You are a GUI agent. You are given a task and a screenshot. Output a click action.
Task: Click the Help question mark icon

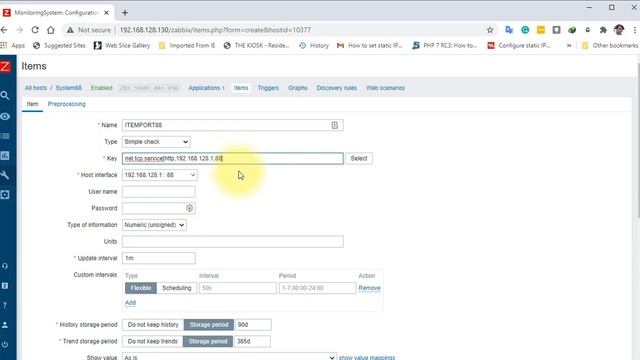(5, 305)
